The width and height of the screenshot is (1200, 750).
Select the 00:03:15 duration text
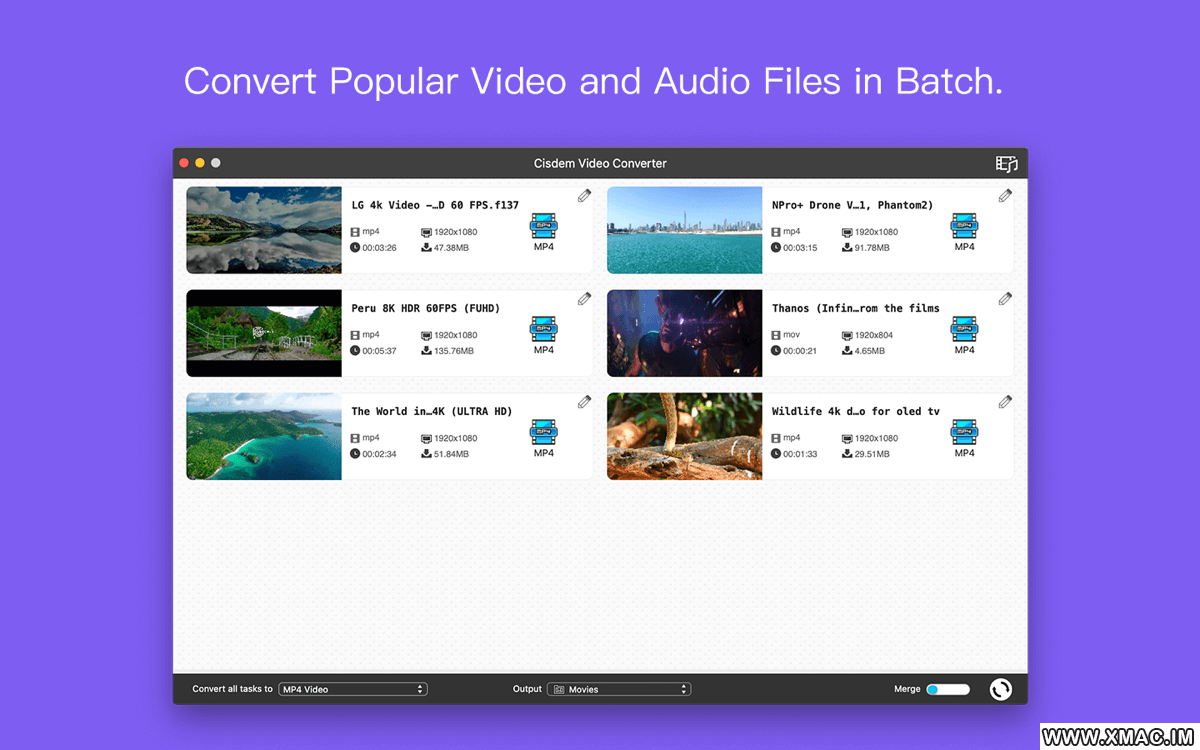800,248
